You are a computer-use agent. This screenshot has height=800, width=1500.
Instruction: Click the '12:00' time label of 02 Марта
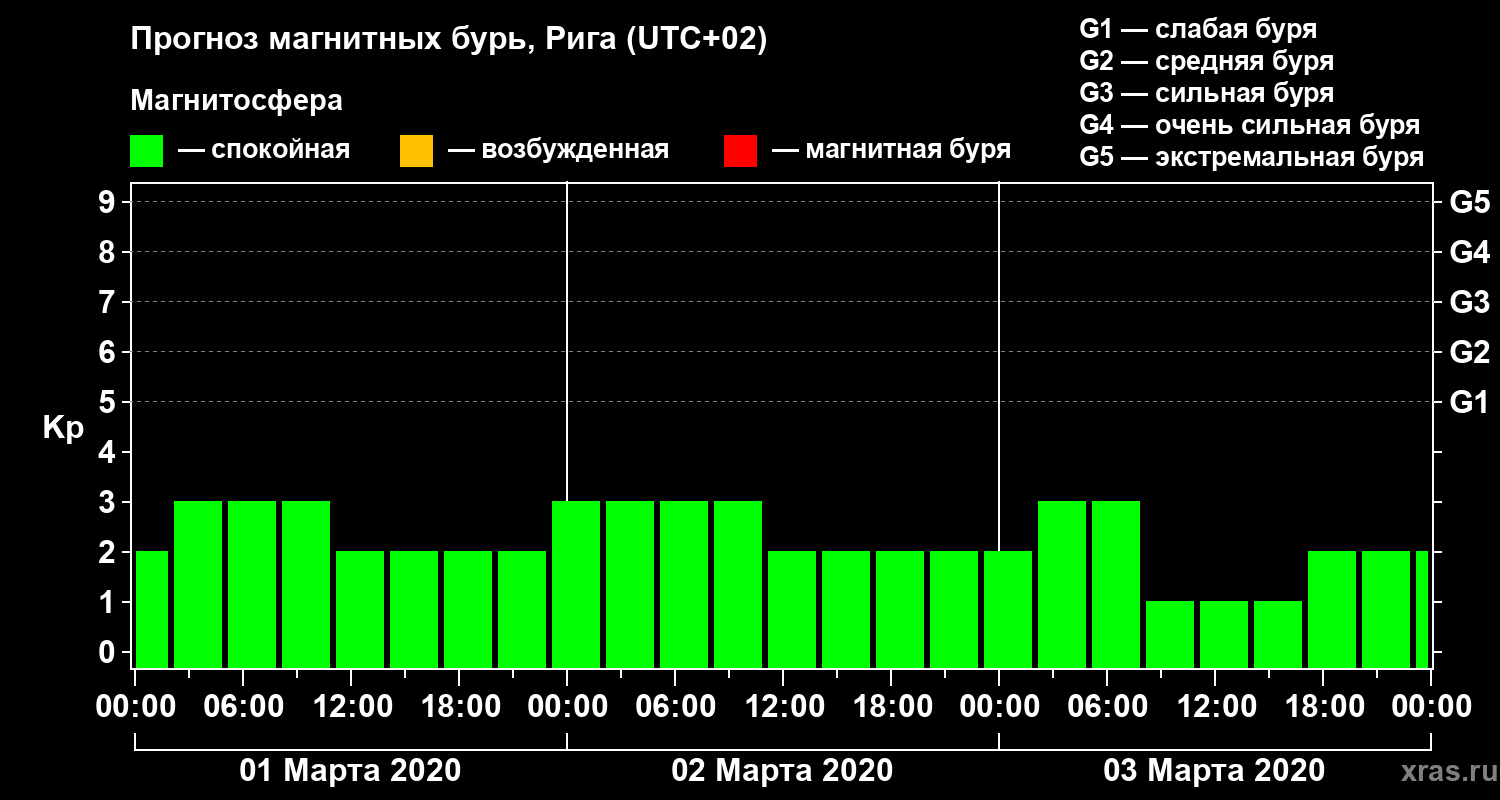click(785, 707)
